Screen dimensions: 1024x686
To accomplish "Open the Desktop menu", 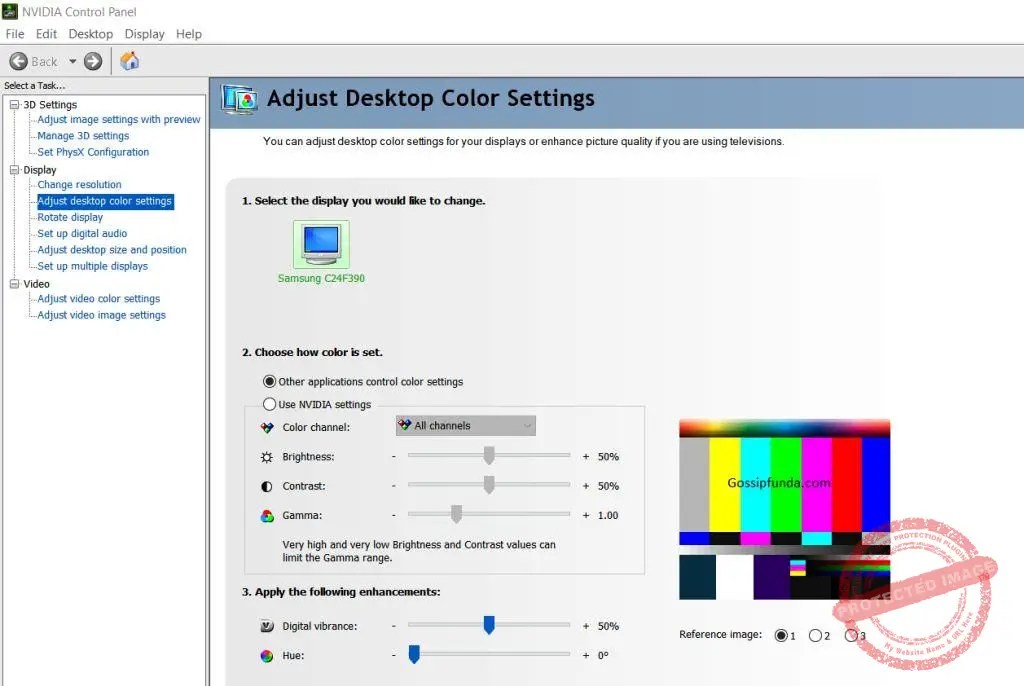I will (x=90, y=33).
